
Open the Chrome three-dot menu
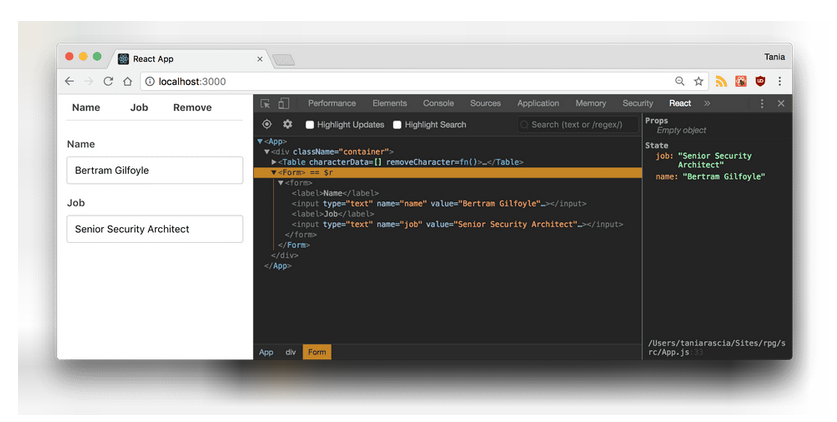click(779, 81)
